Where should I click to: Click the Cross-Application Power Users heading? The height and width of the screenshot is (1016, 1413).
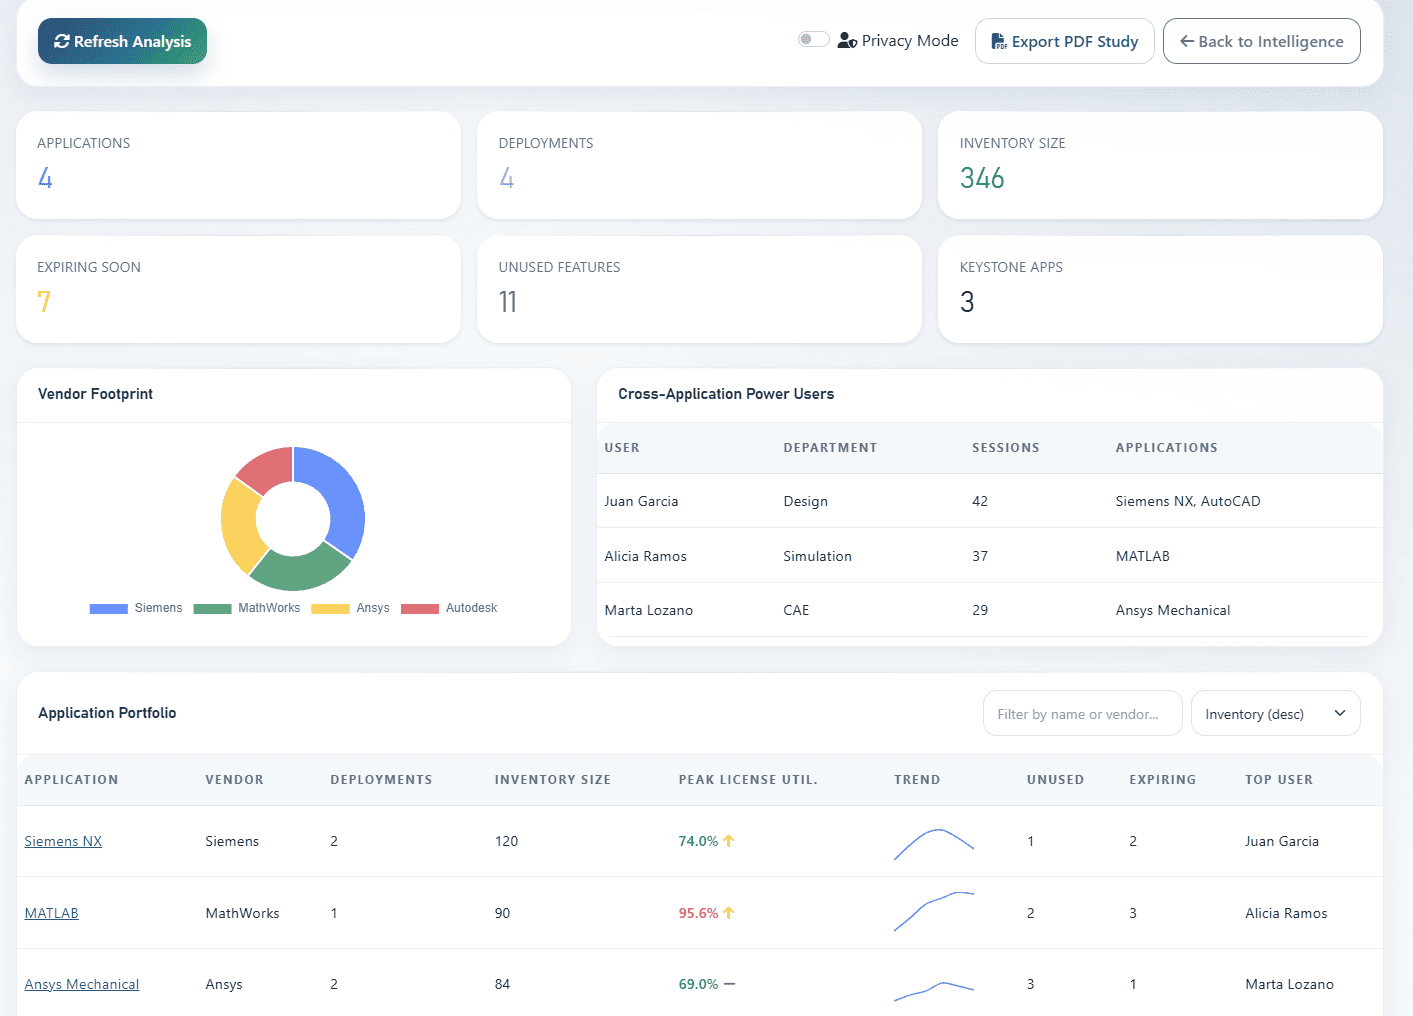point(726,394)
